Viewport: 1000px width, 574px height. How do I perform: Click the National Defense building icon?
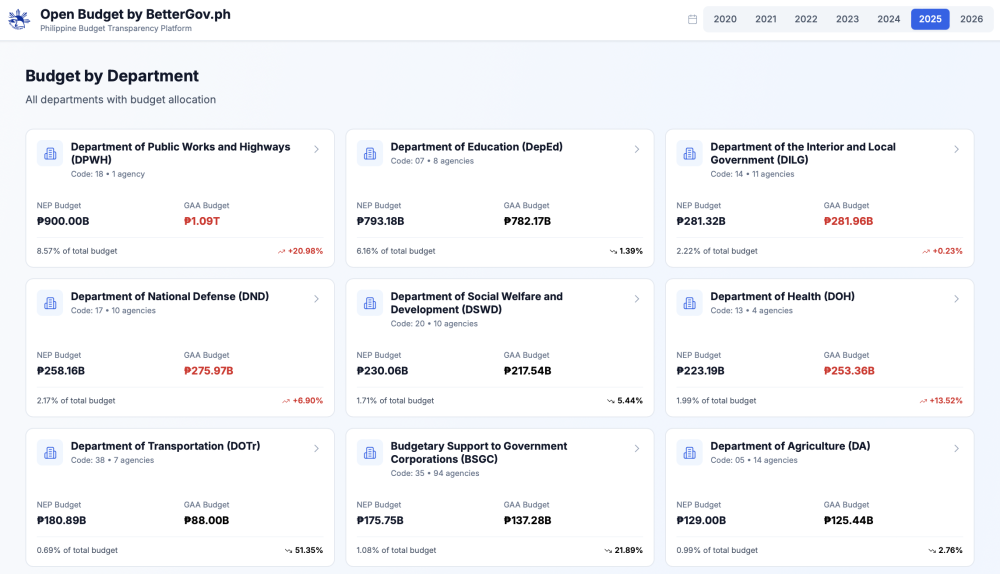50,303
